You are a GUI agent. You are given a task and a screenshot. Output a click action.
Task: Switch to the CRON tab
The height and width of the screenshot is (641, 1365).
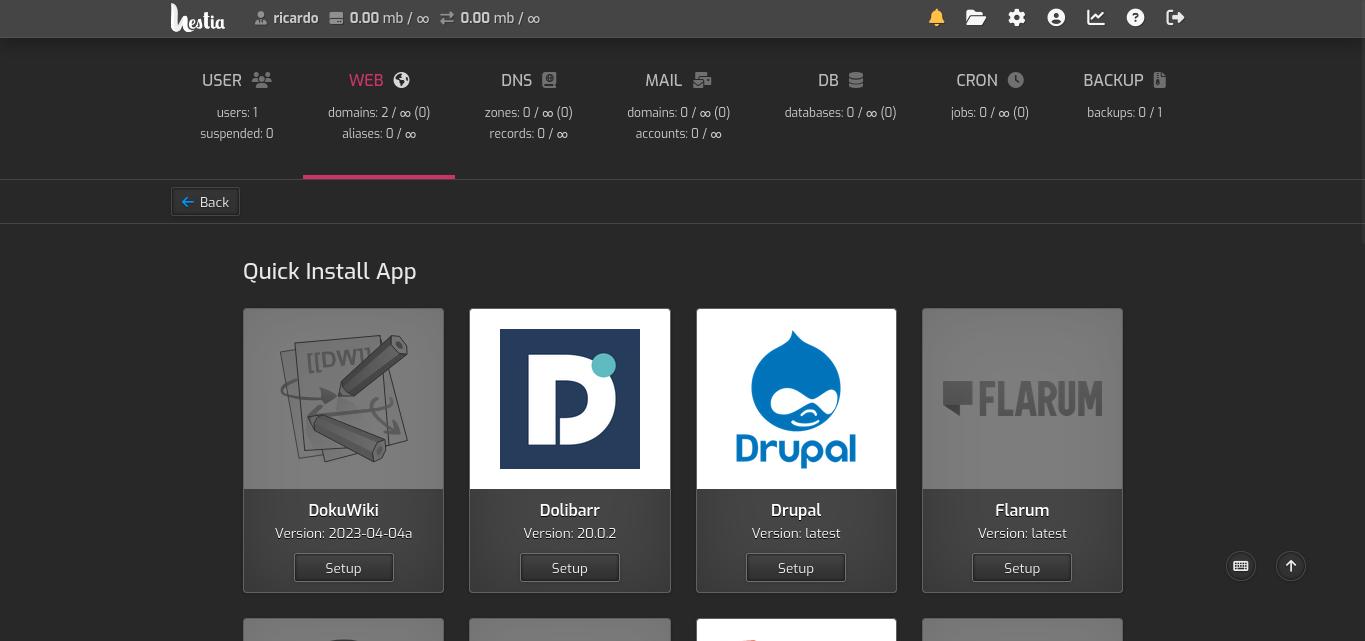990,107
